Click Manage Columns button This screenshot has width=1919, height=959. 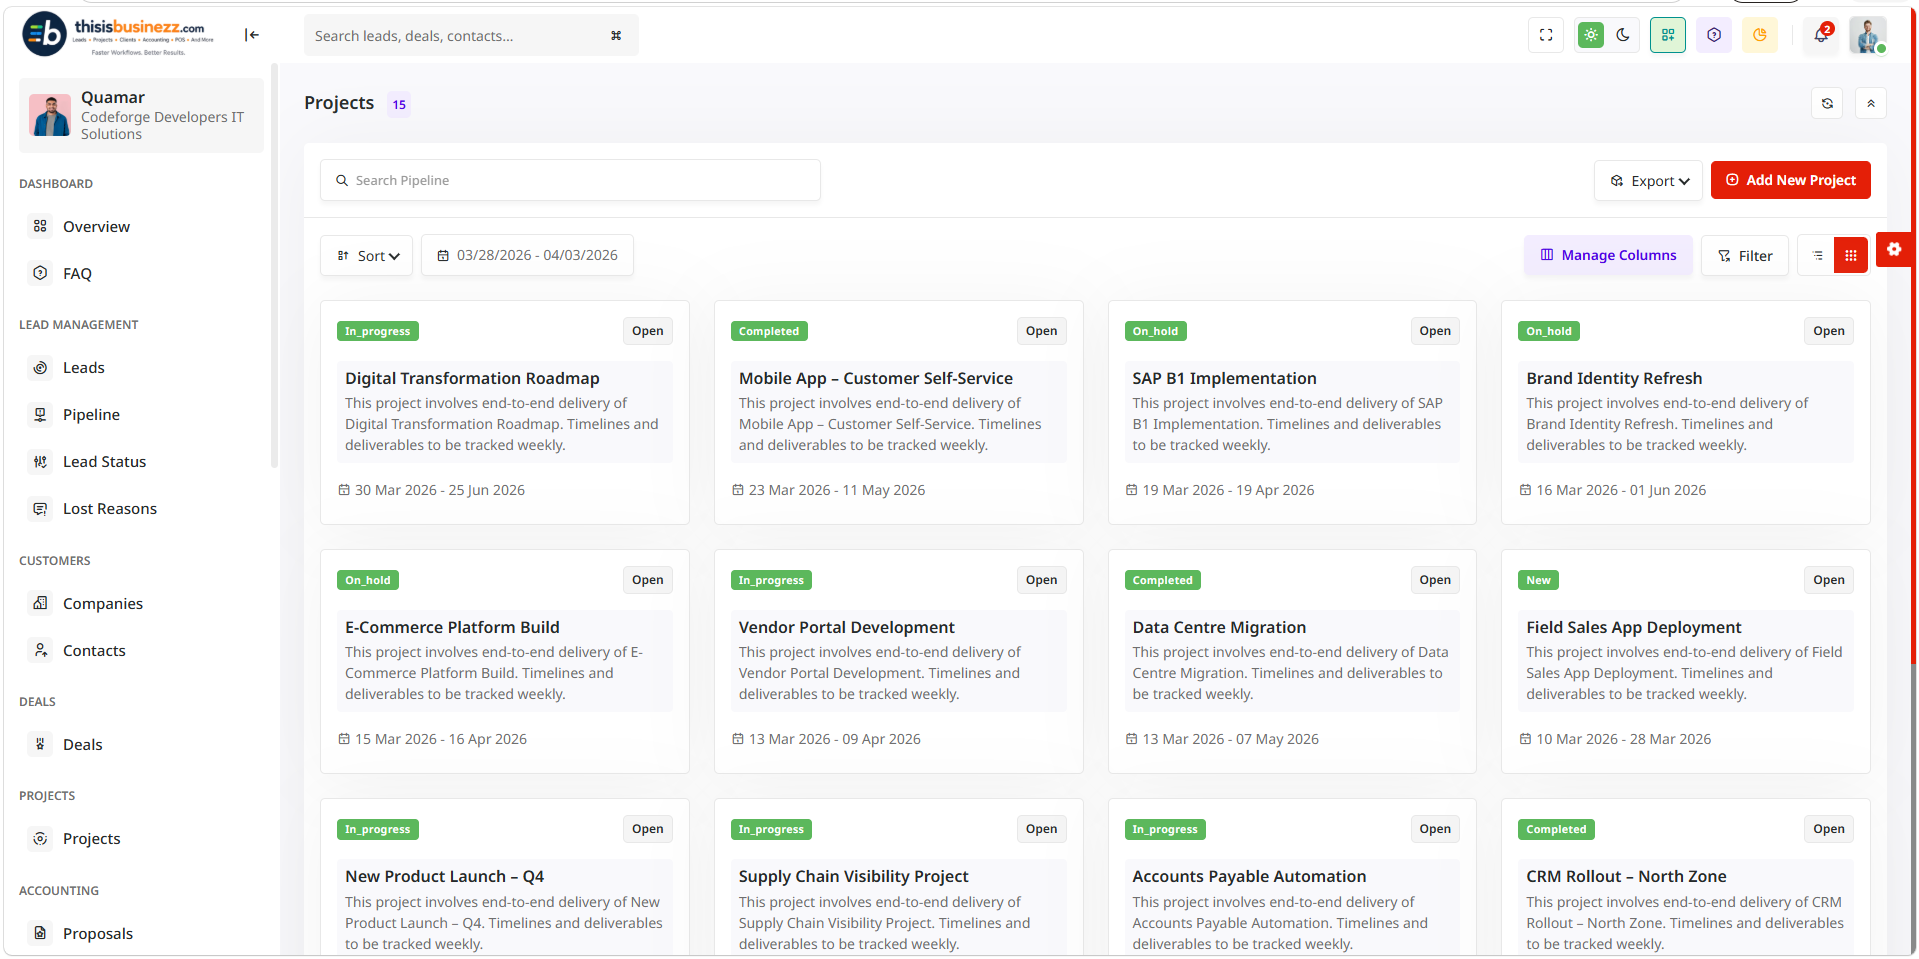coord(1608,255)
